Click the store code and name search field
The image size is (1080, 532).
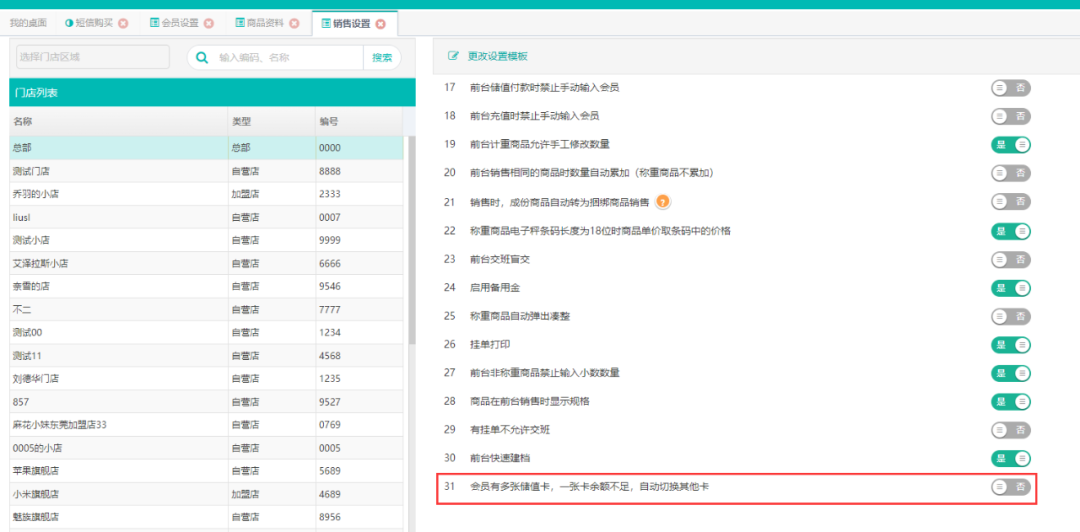(x=285, y=58)
